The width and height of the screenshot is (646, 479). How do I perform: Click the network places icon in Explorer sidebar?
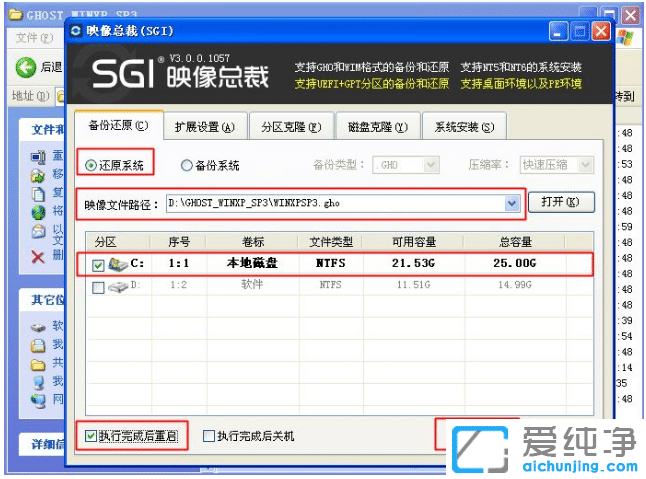tap(38, 400)
